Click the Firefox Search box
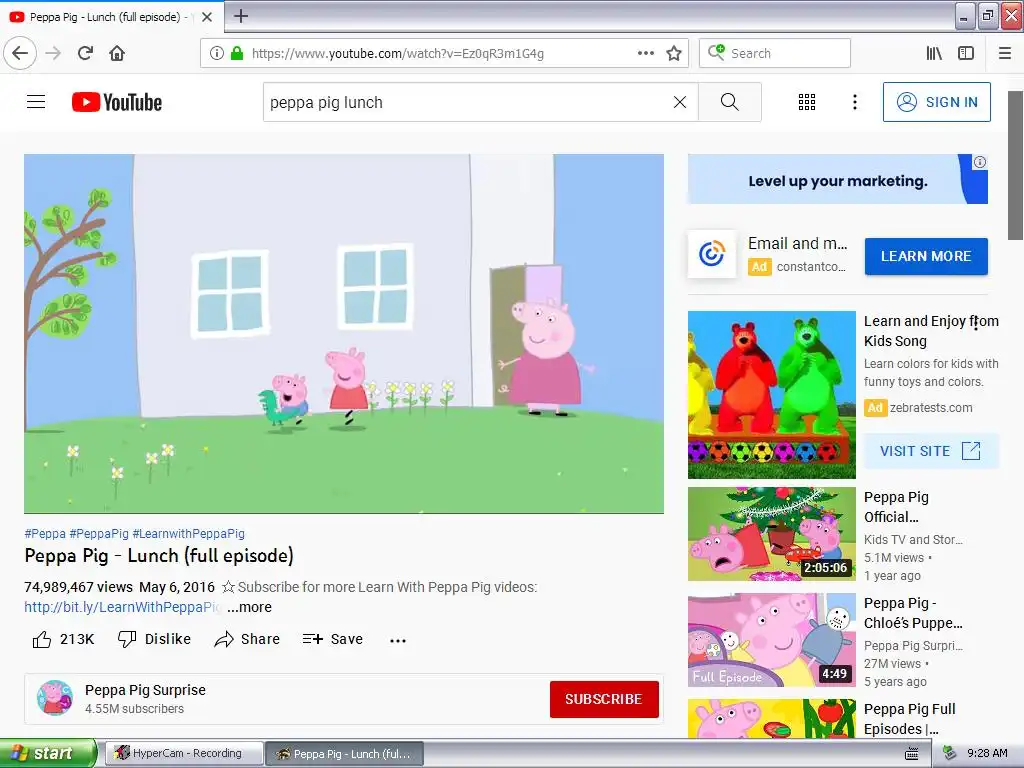 (775, 53)
